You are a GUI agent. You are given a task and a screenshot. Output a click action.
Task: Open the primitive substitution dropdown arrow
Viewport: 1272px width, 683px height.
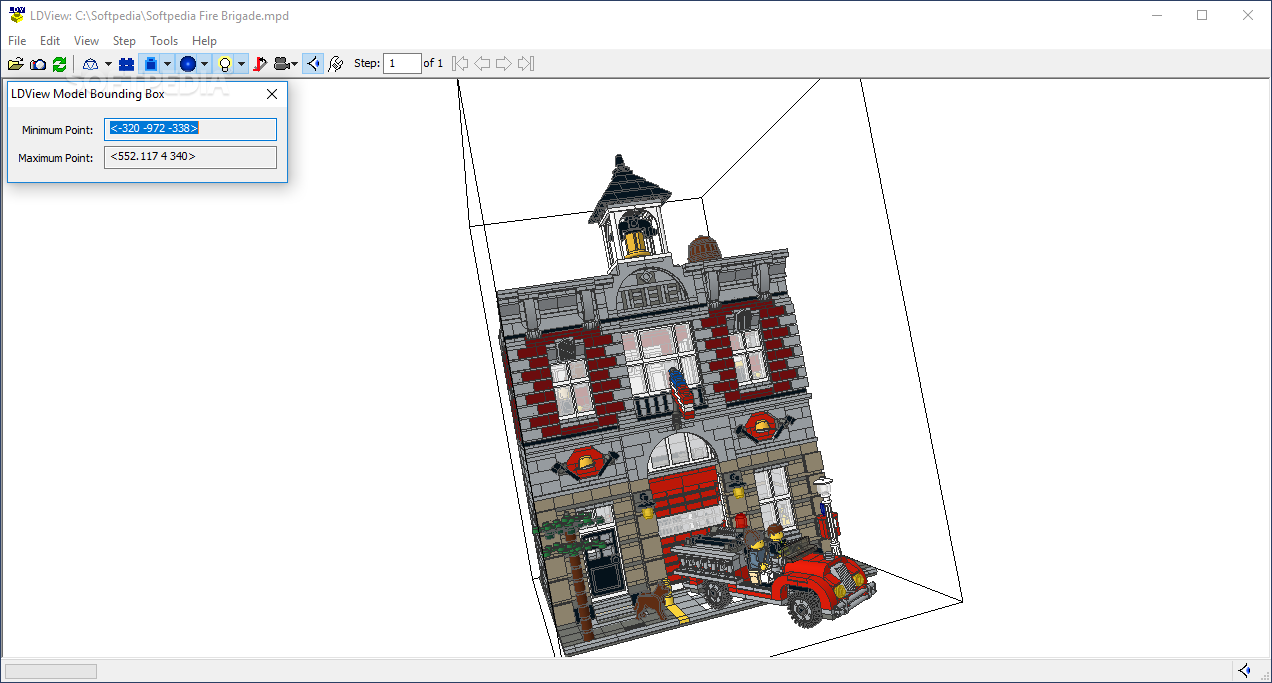click(x=204, y=64)
